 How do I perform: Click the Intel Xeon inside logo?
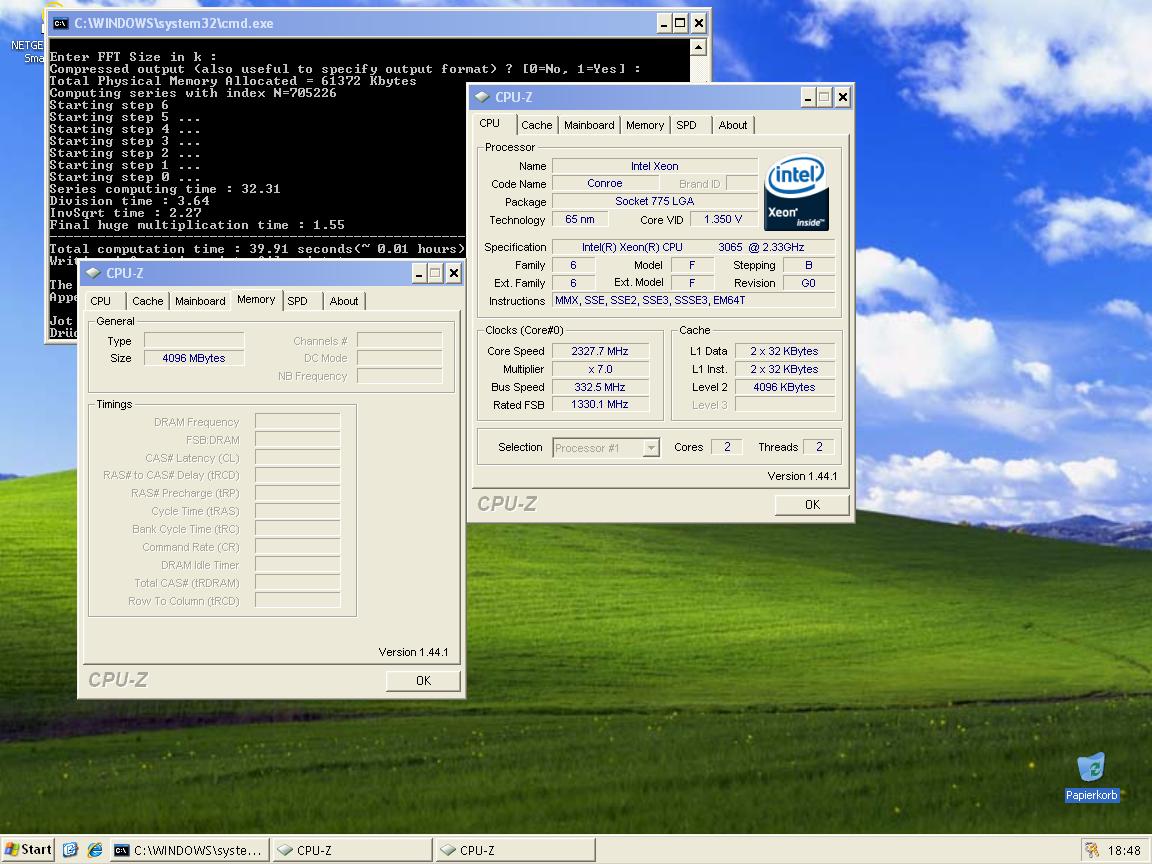coord(796,192)
